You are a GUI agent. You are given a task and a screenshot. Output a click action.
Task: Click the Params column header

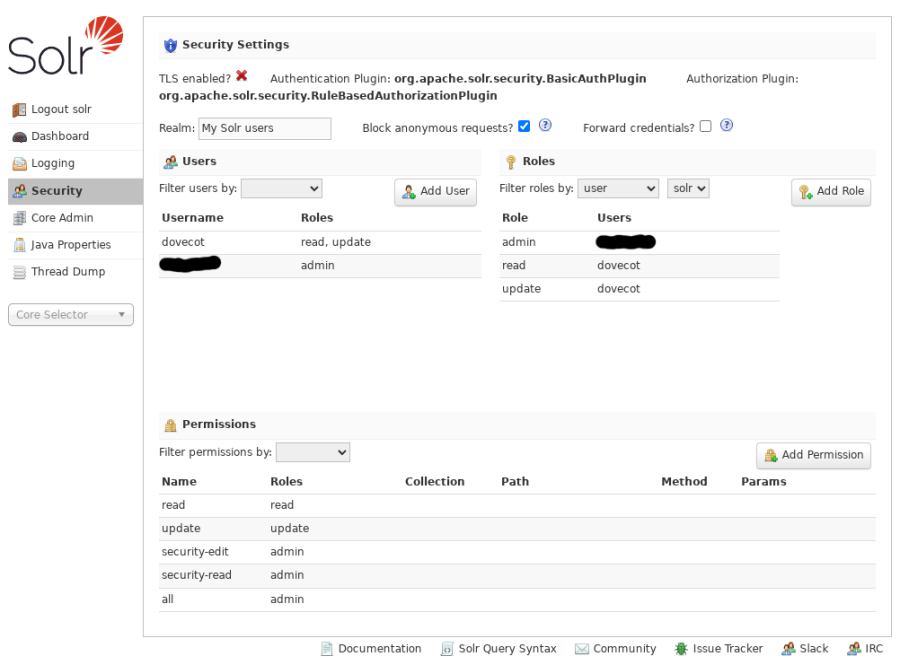pos(764,482)
